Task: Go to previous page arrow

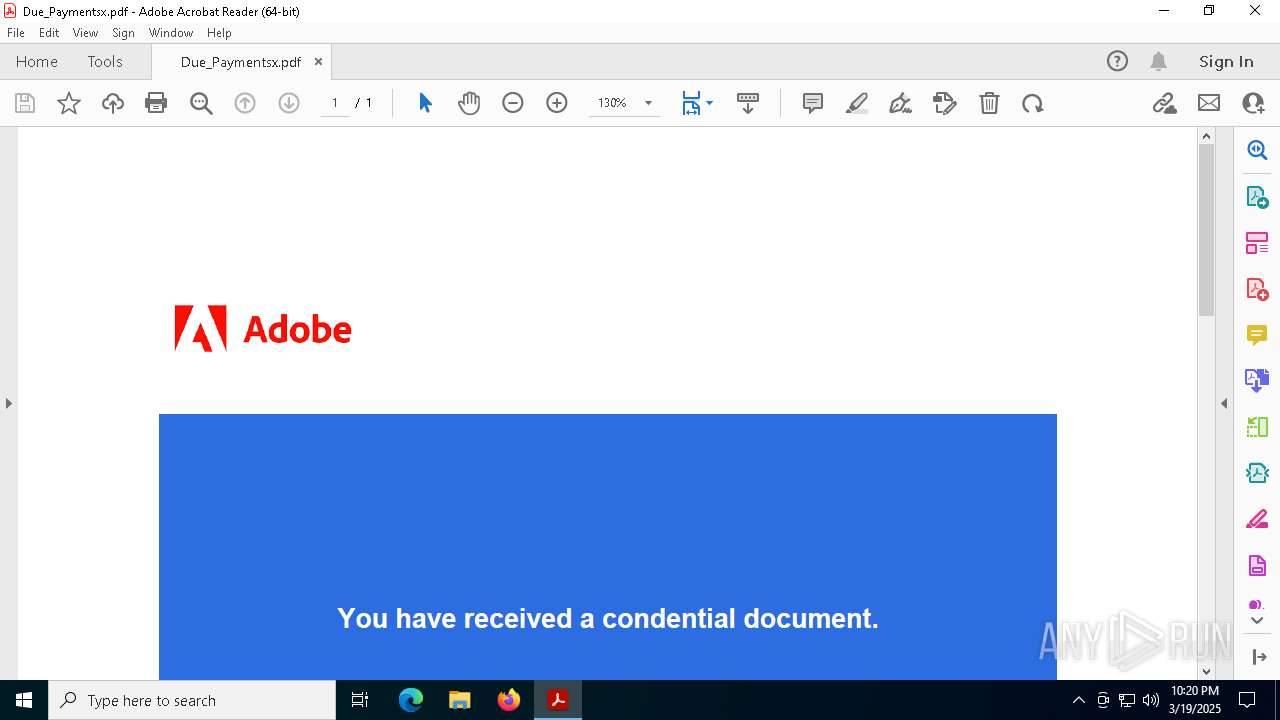Action: click(x=245, y=103)
